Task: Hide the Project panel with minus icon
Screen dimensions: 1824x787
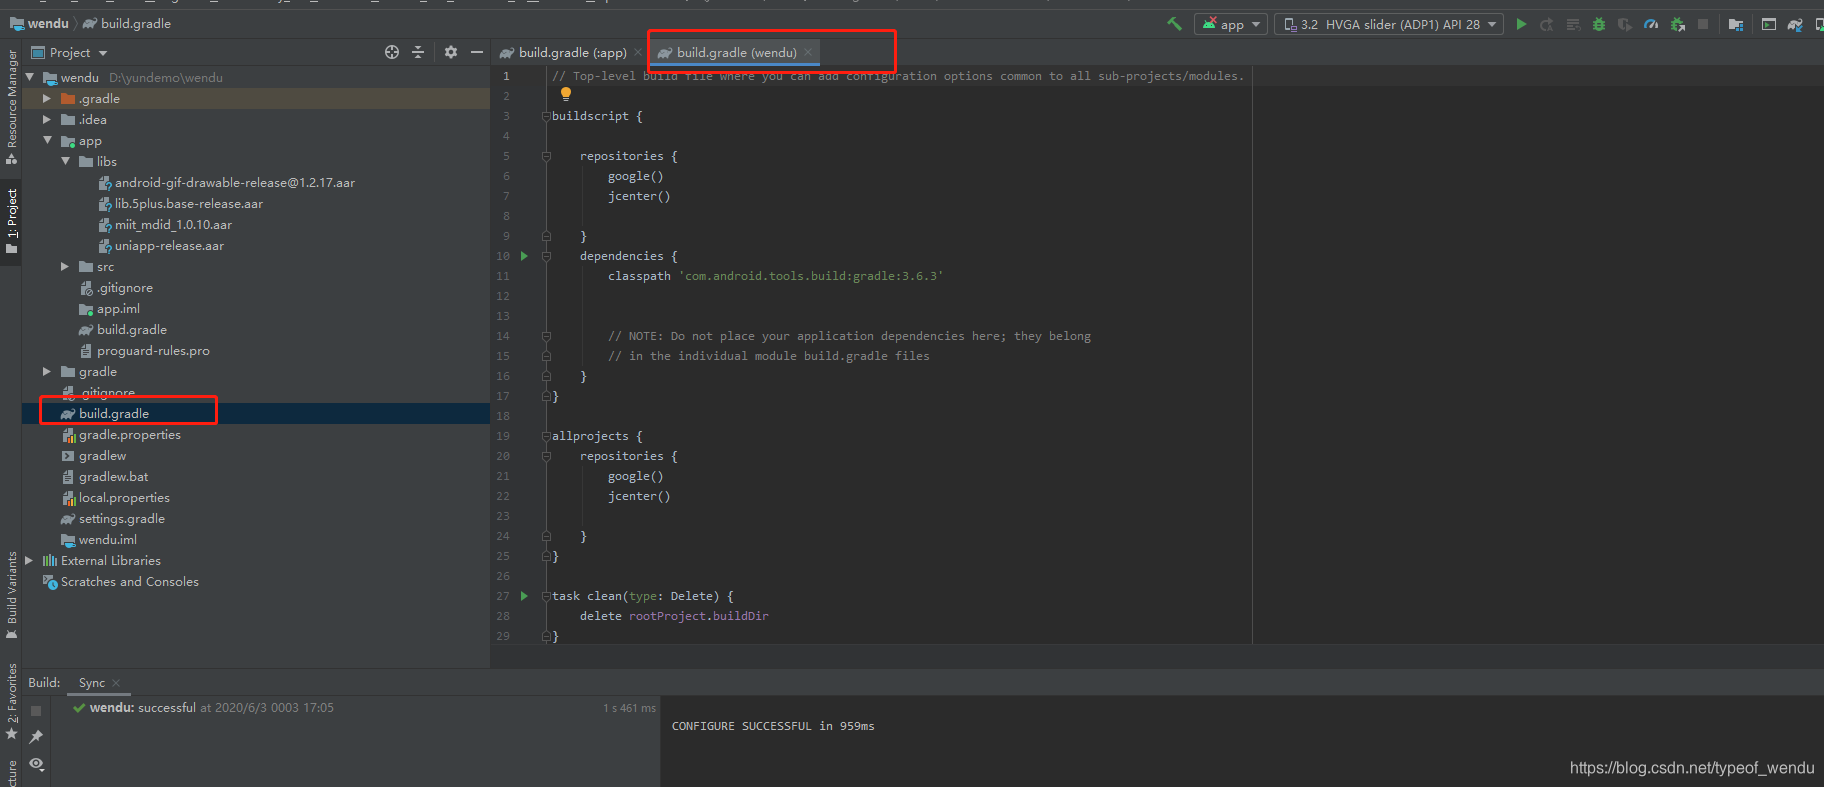Action: (x=477, y=52)
